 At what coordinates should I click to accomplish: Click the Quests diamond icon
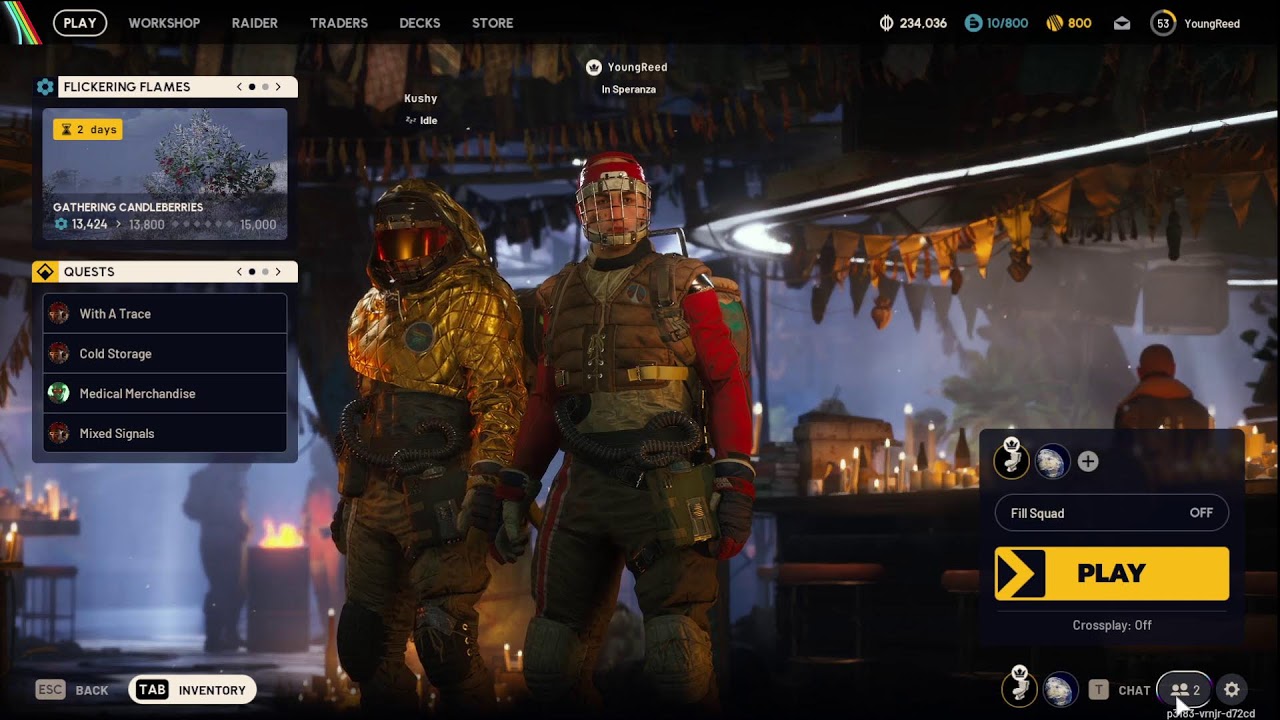pyautogui.click(x=45, y=272)
